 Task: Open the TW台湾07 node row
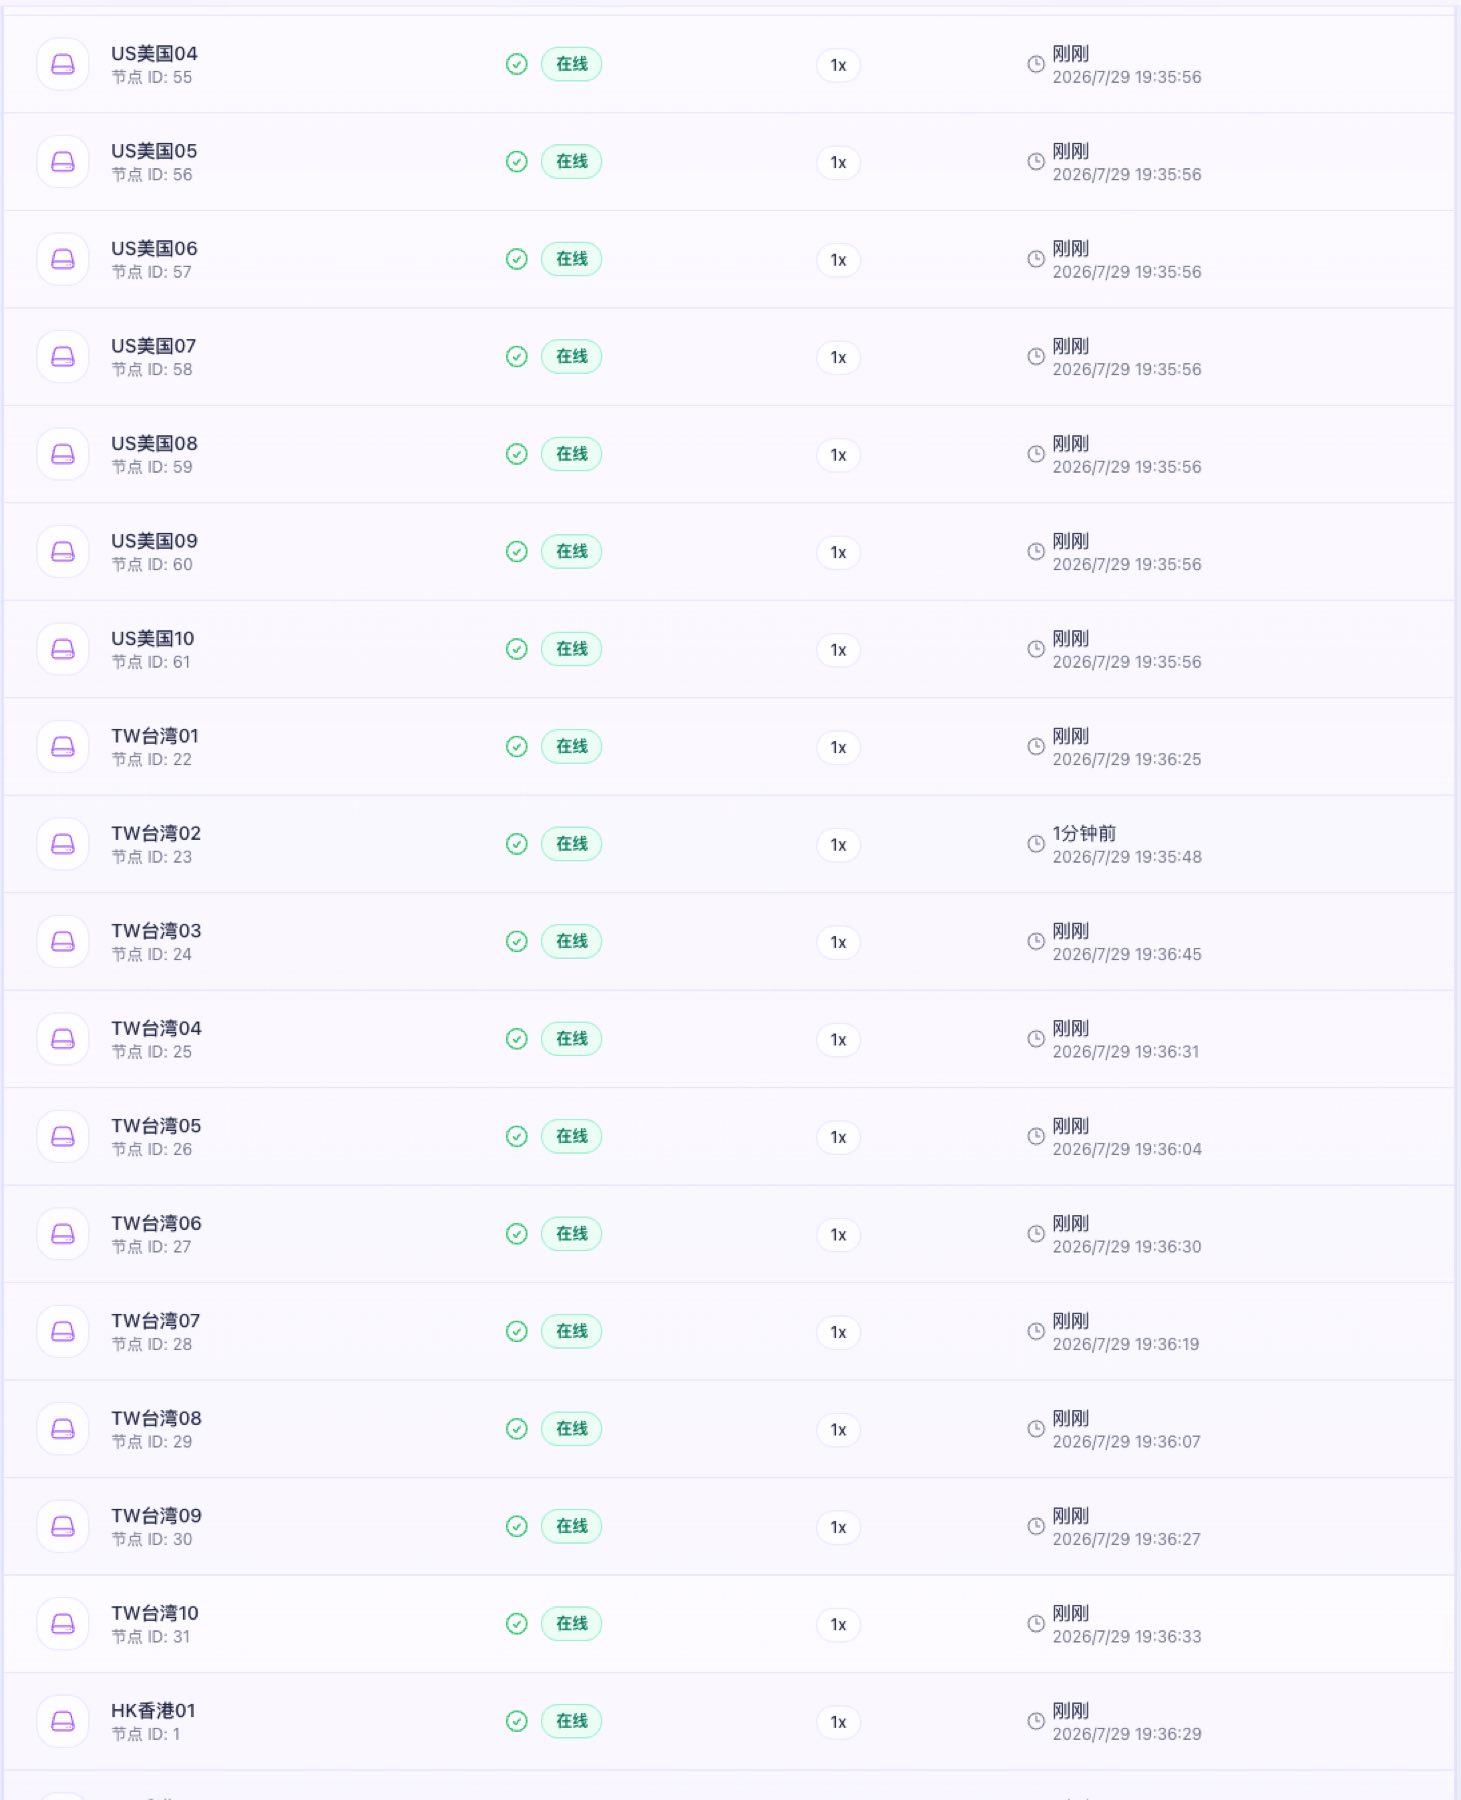click(x=729, y=1331)
